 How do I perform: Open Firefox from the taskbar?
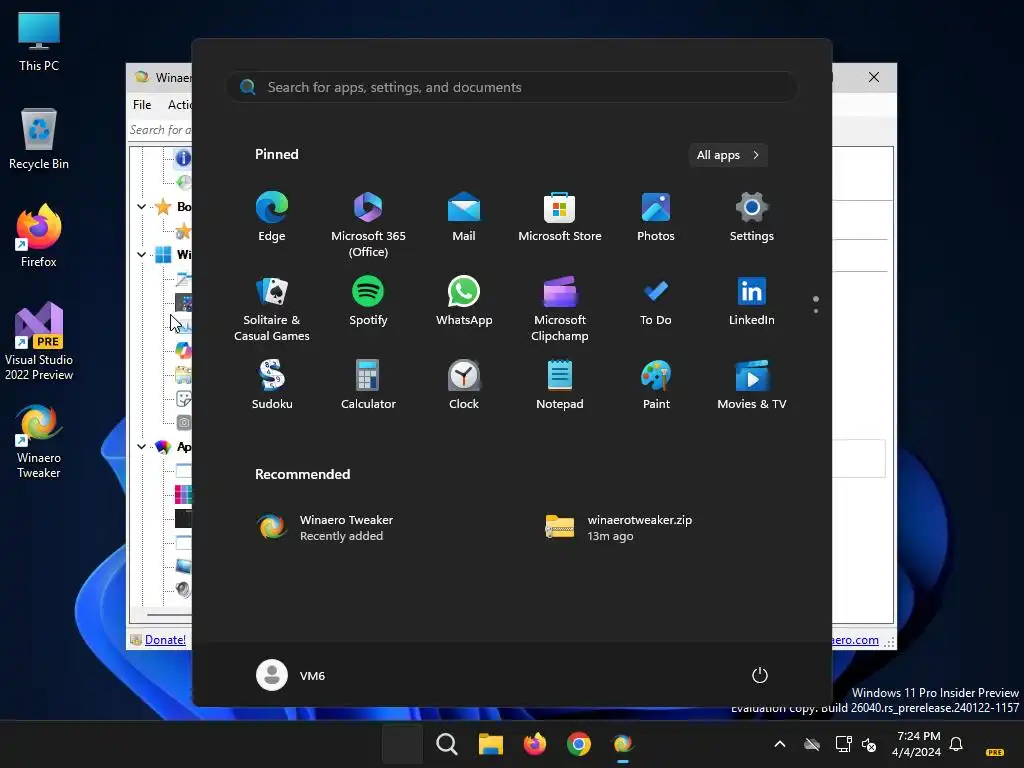tap(535, 744)
